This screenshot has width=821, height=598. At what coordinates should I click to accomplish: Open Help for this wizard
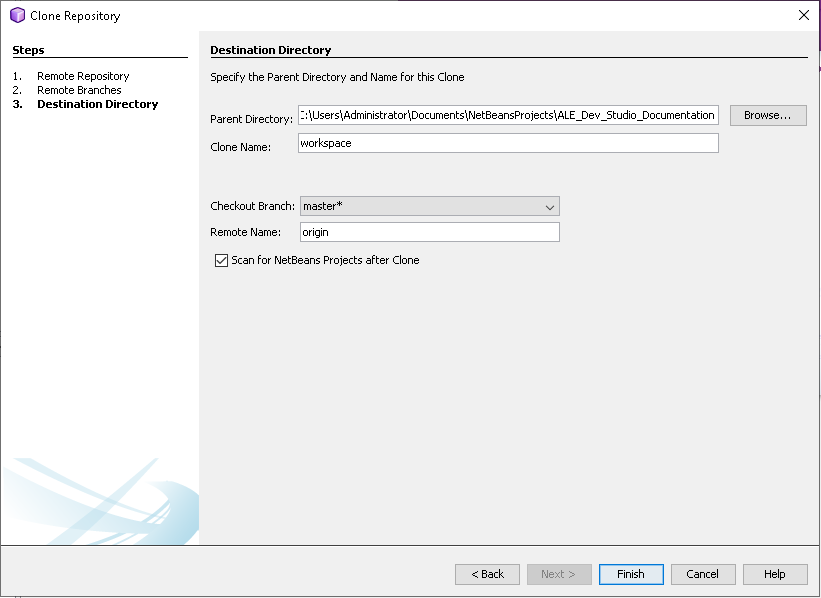[x=774, y=574]
